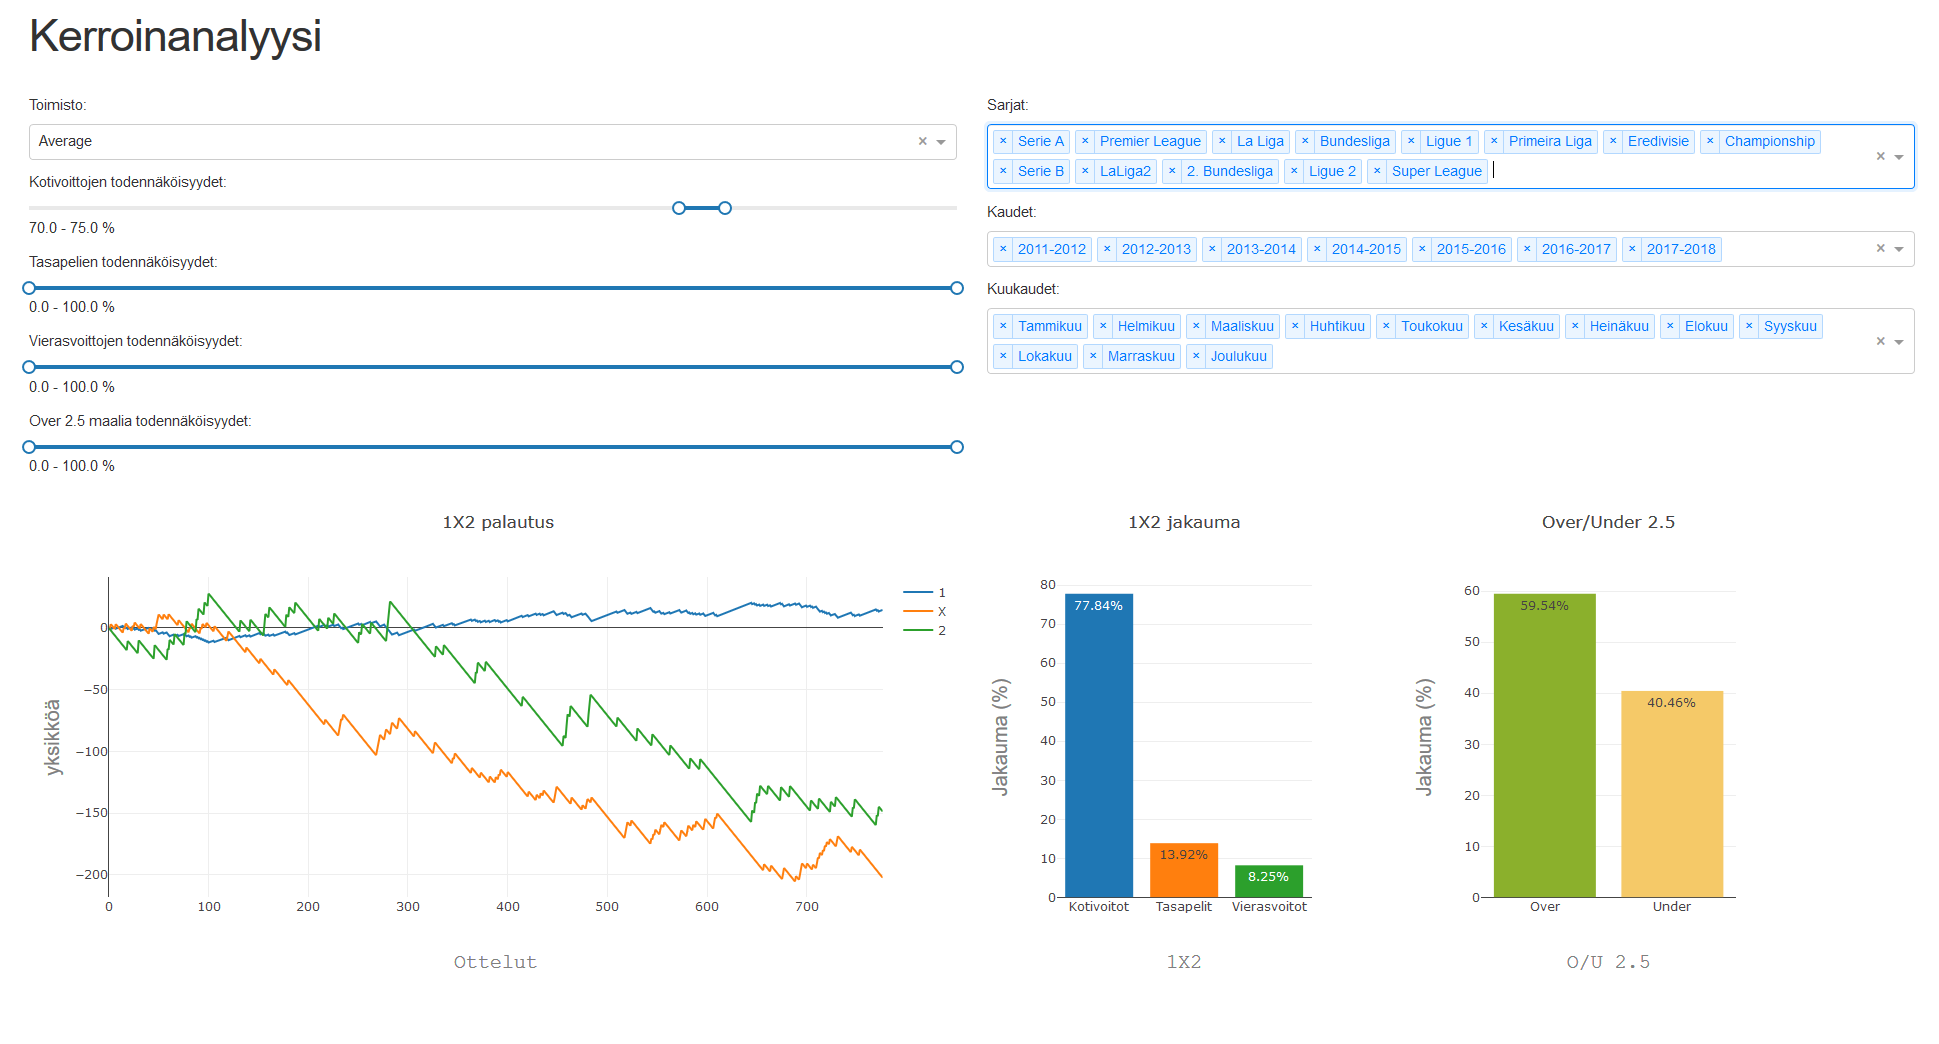The image size is (1939, 1044).
Task: Expand the Kaudet seasons dropdown arrow
Action: point(1899,250)
